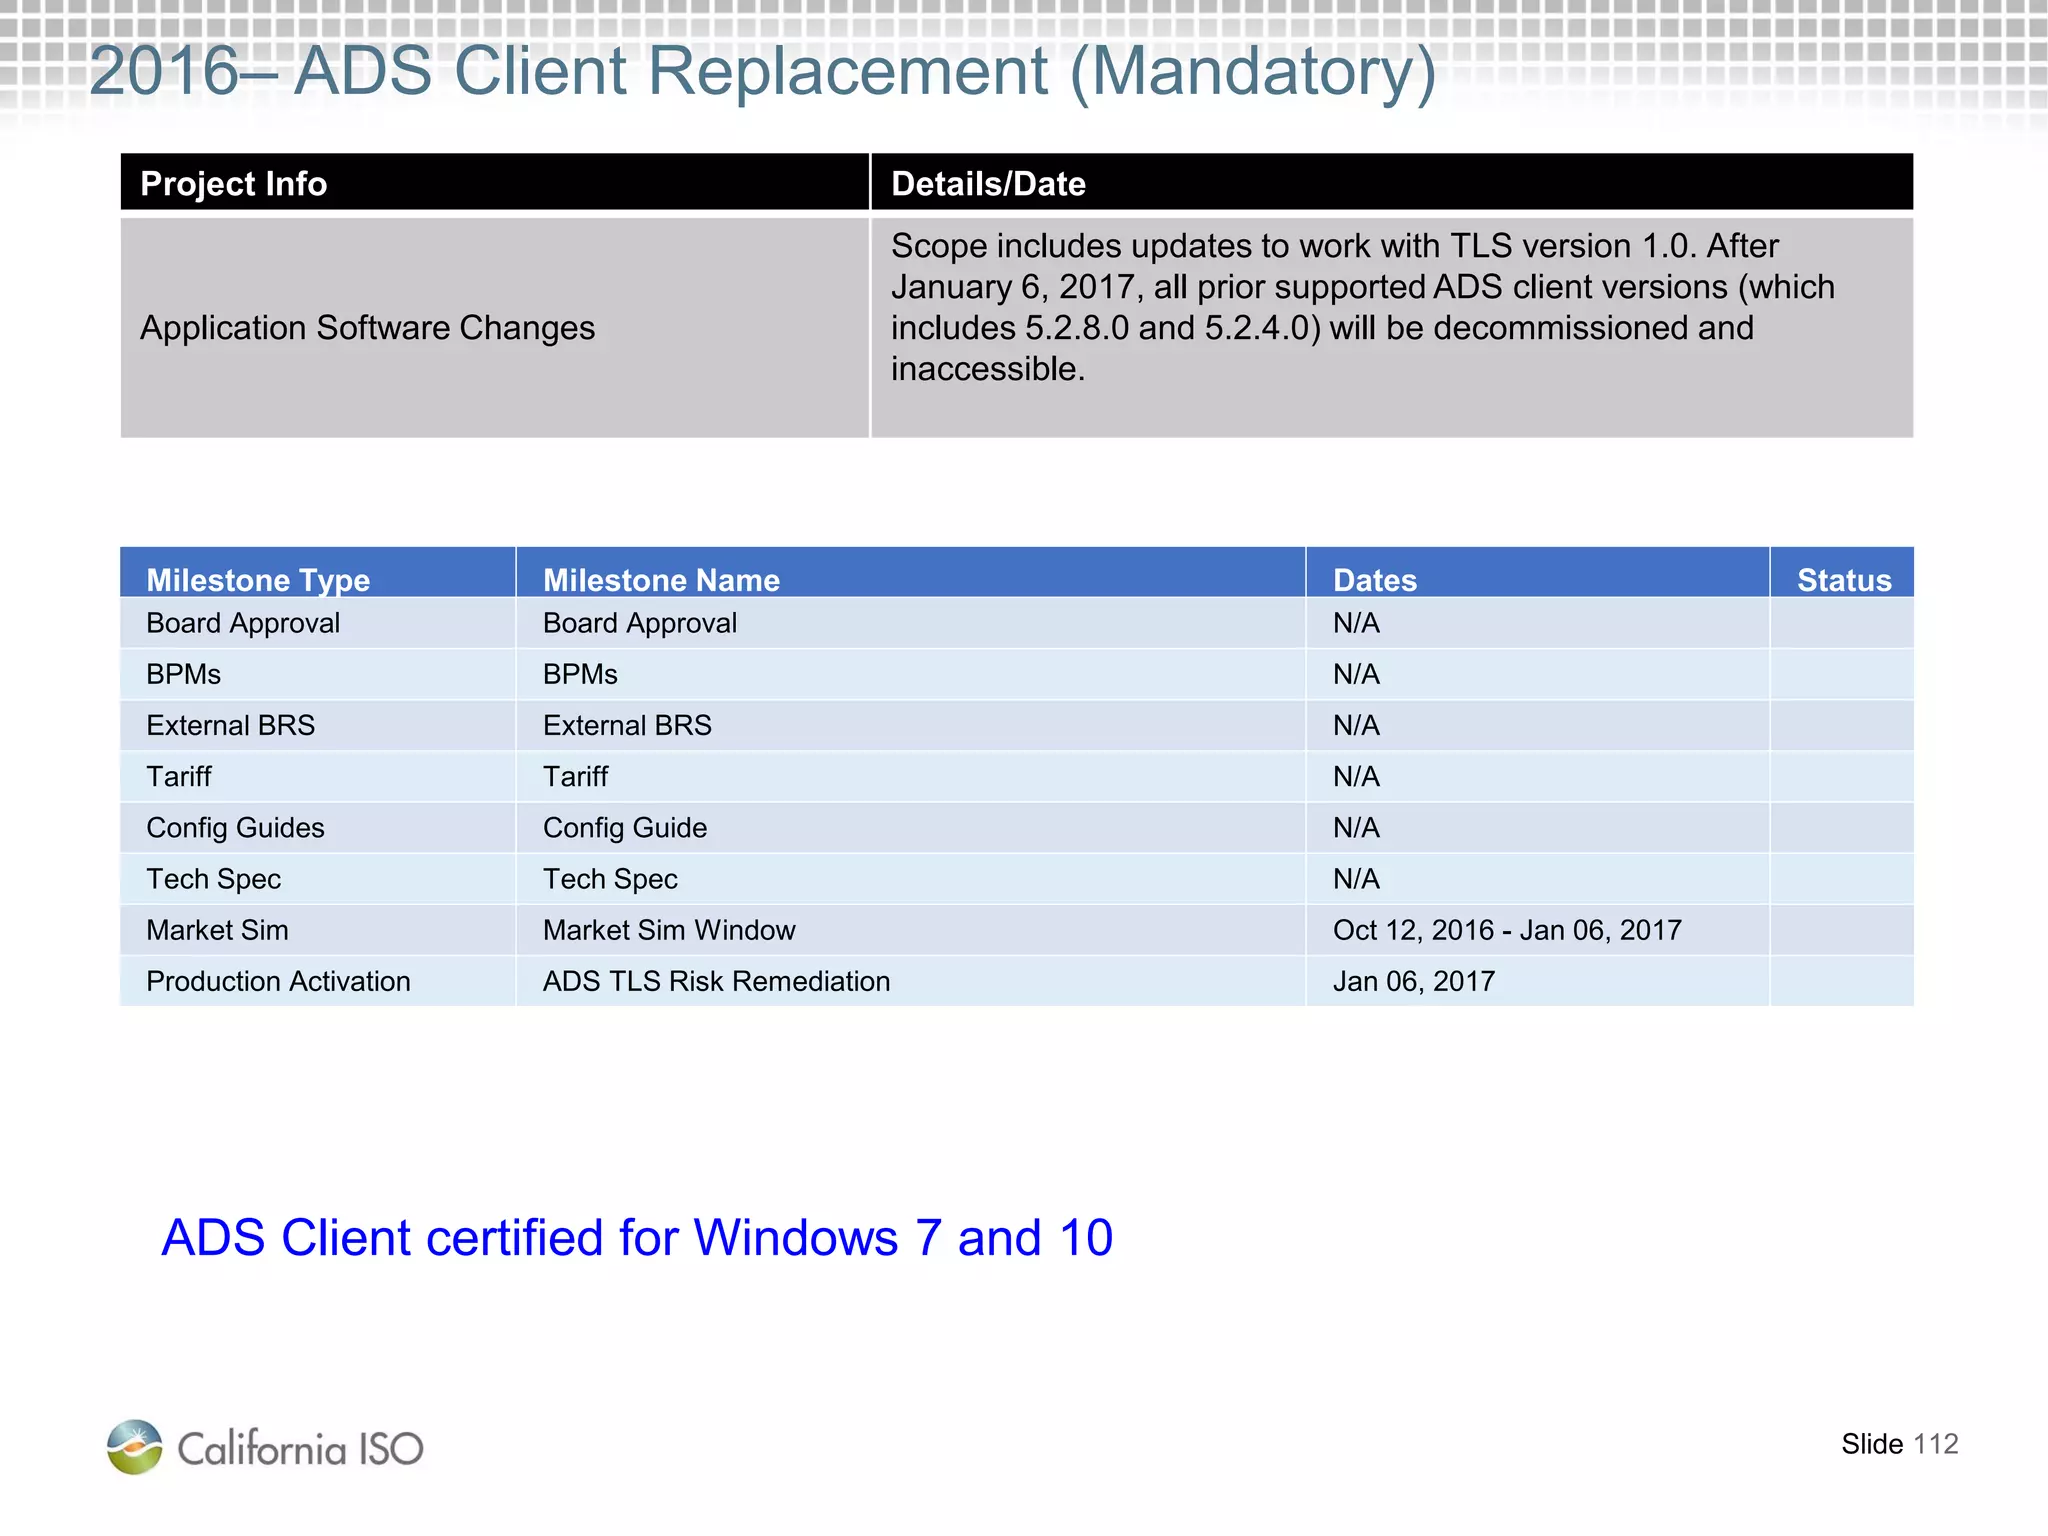Click the 'Milestone Name' column header
The height and width of the screenshot is (1536, 2048).
point(911,573)
